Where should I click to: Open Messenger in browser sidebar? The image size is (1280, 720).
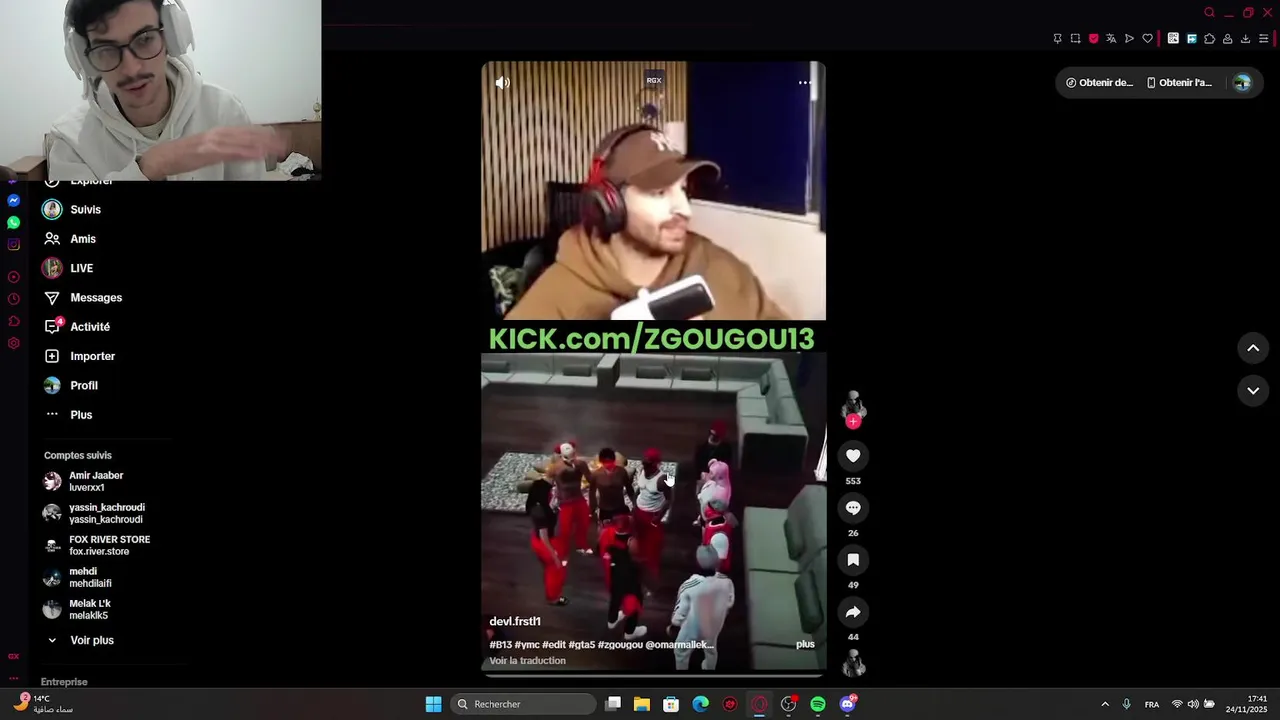[x=13, y=201]
